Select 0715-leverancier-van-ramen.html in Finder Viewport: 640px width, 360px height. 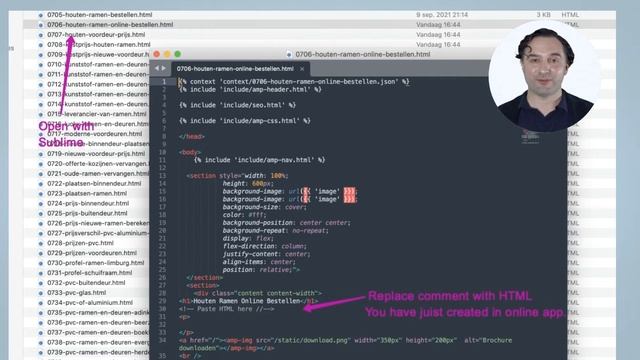[96, 114]
